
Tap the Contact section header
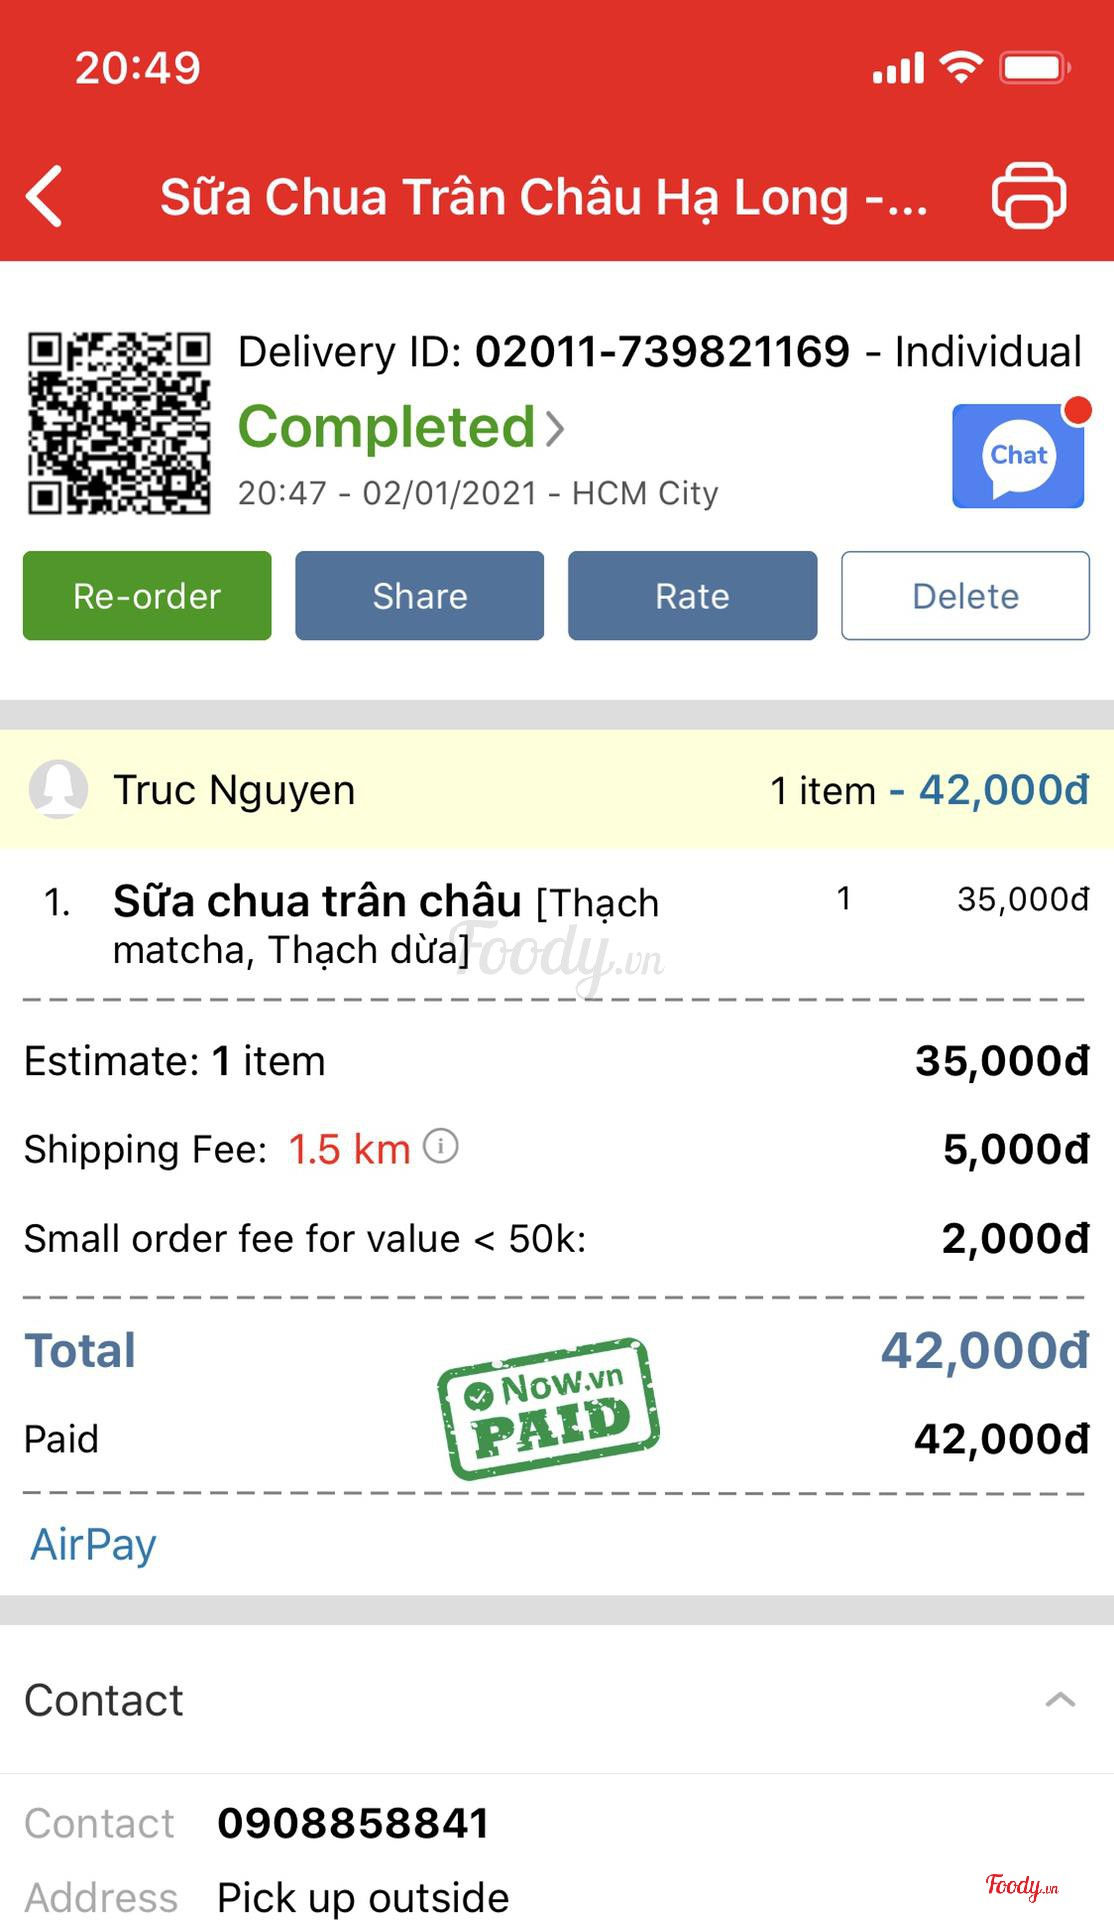[104, 1700]
